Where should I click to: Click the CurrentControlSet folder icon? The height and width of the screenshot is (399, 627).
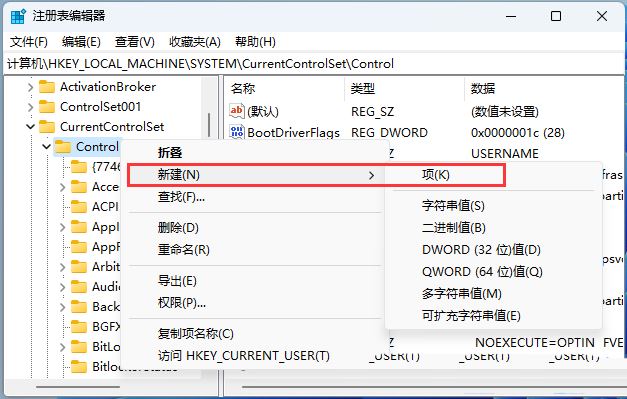coord(47,127)
